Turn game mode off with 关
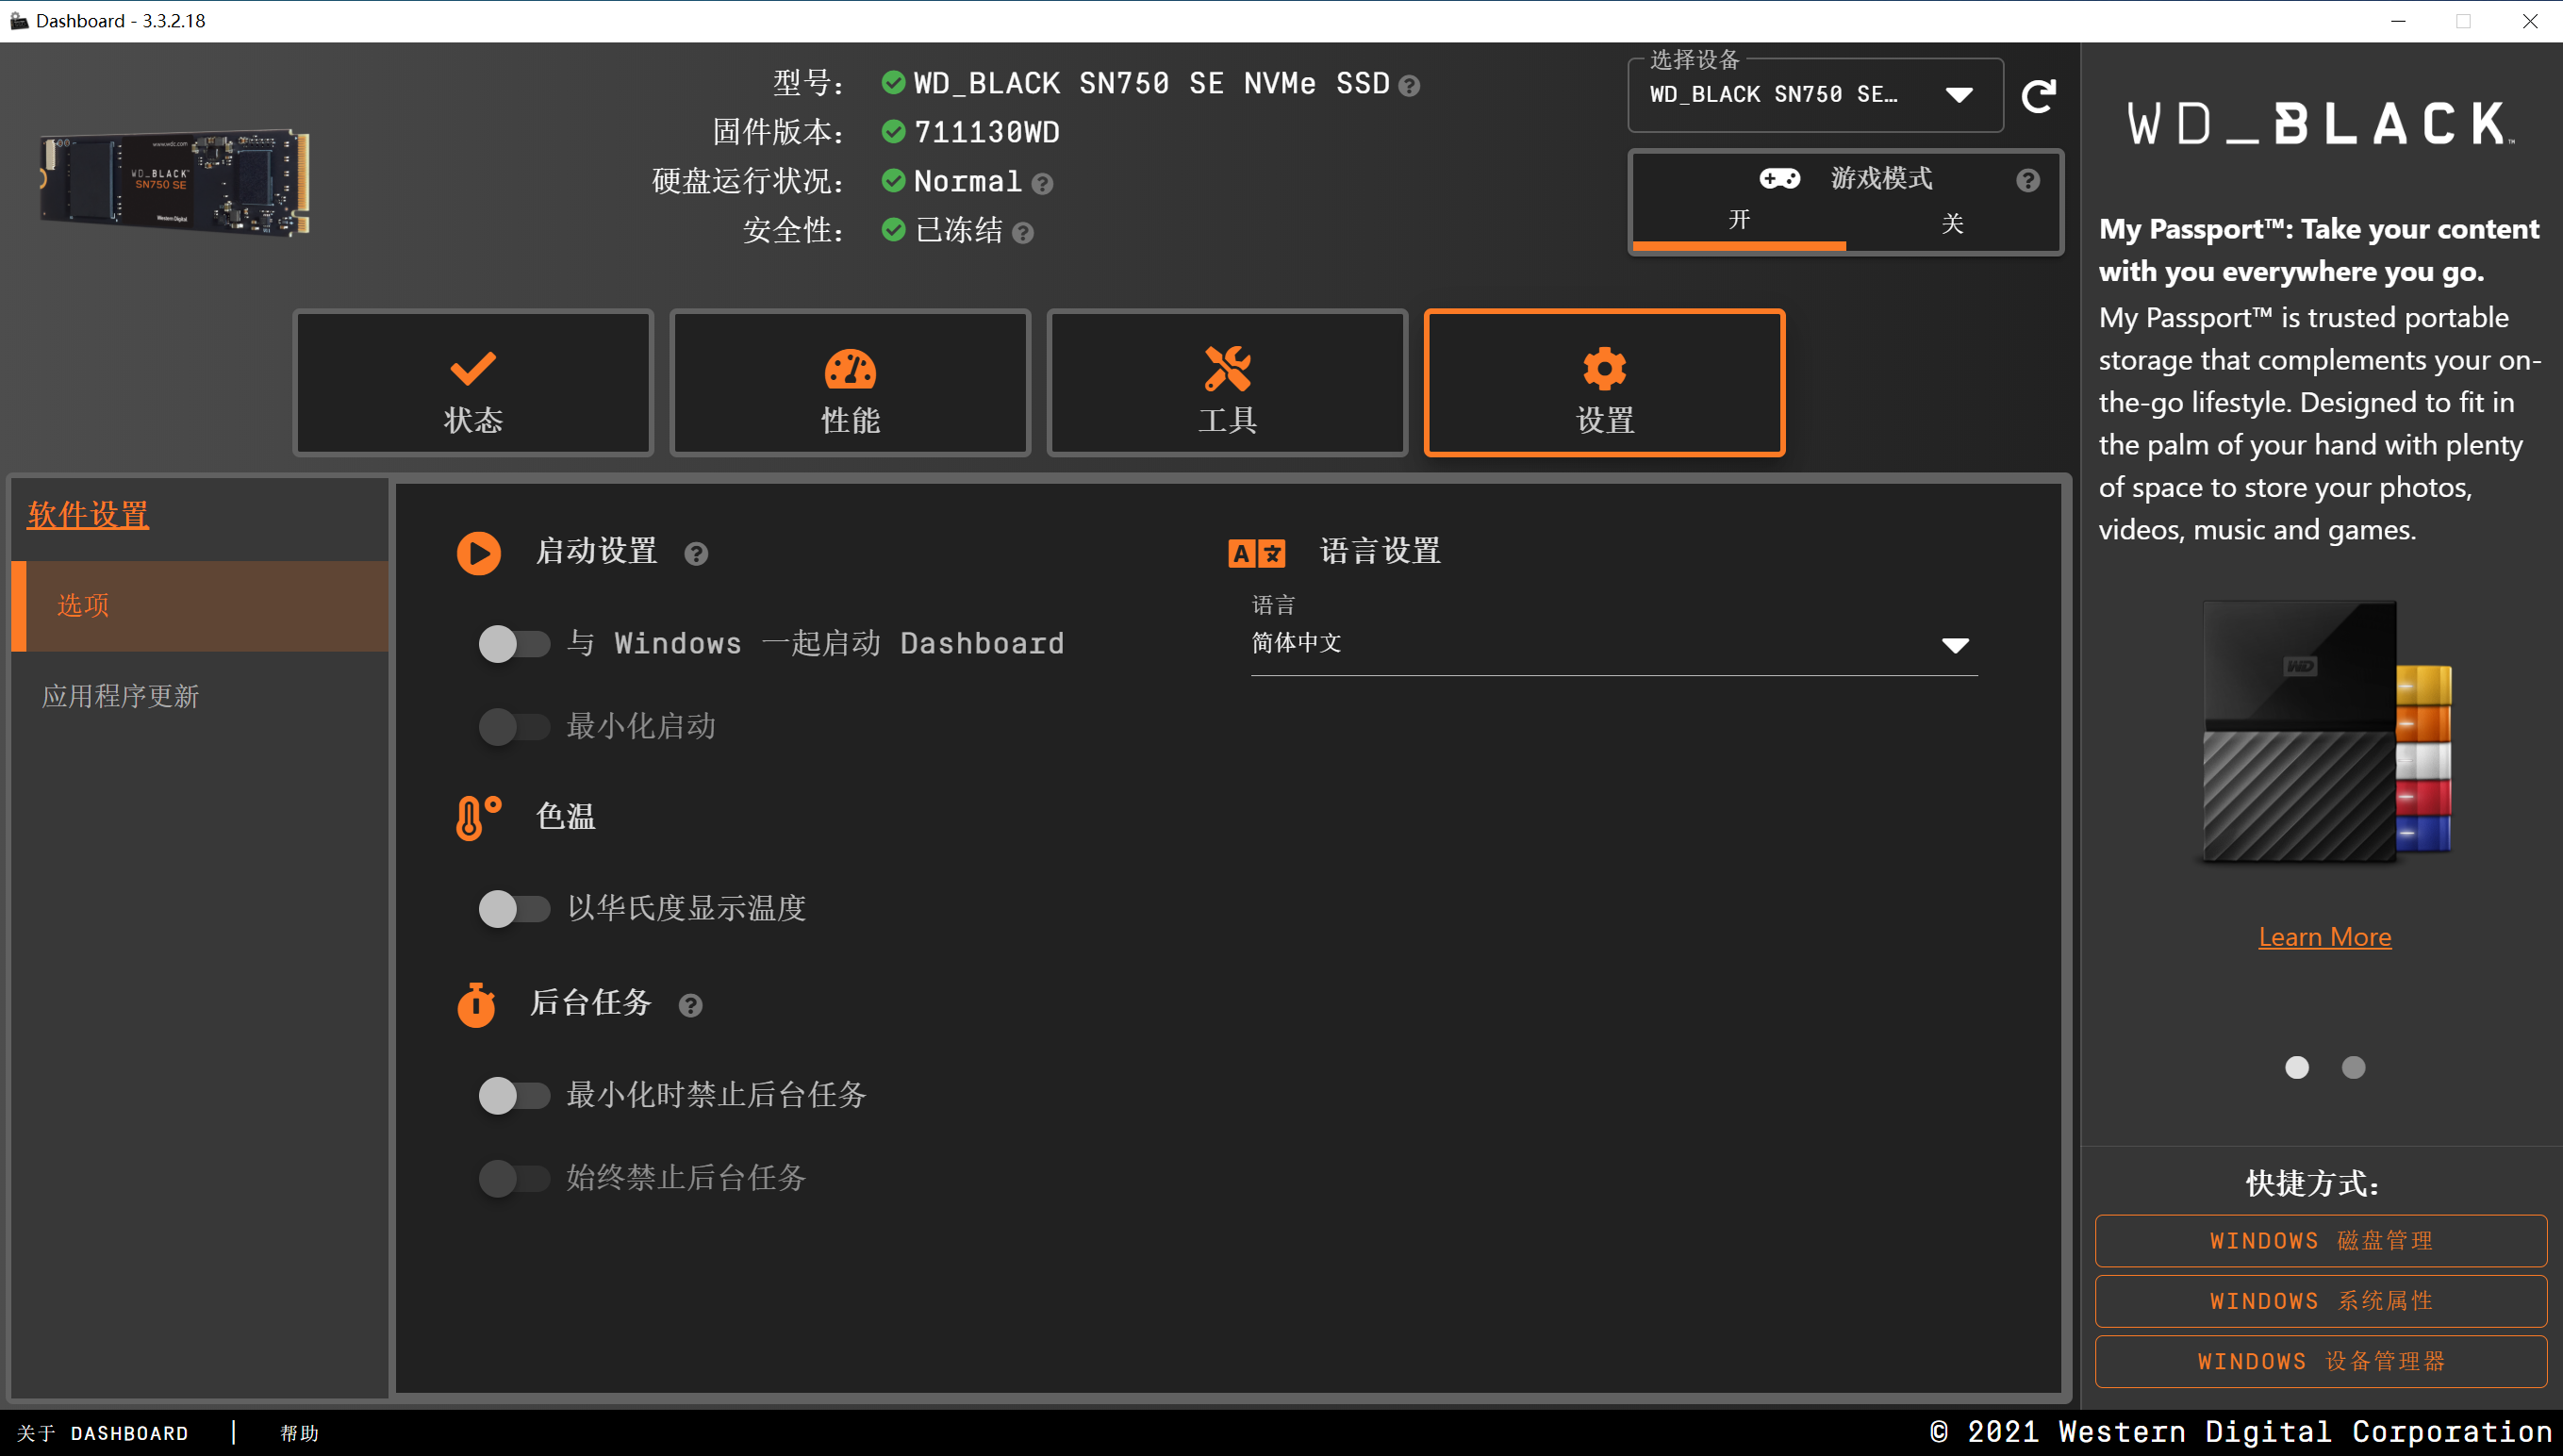Image resolution: width=2563 pixels, height=1456 pixels. coord(1952,223)
